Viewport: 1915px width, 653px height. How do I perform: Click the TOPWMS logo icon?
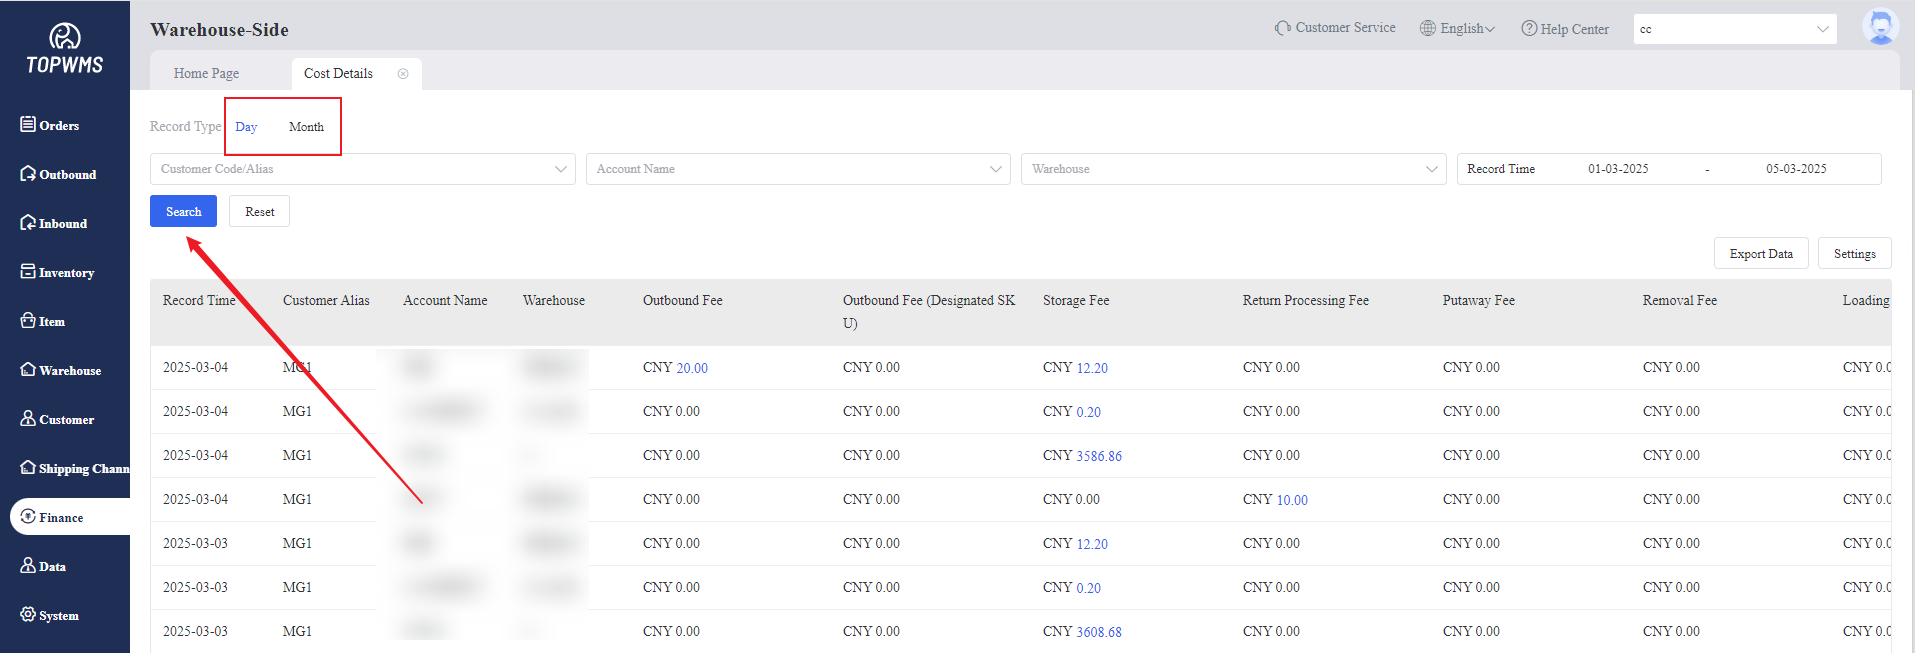pyautogui.click(x=65, y=37)
